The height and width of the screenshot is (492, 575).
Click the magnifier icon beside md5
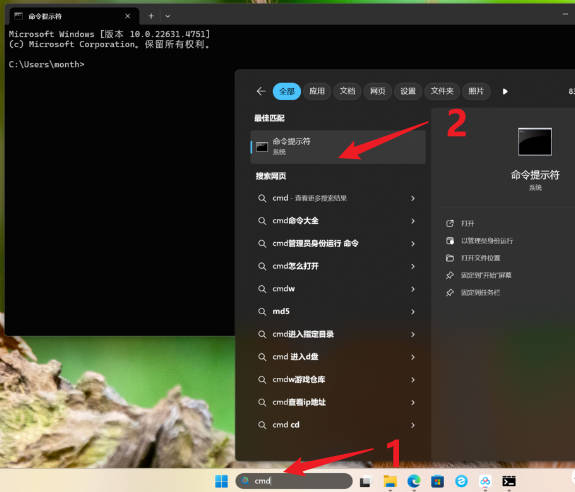tap(262, 312)
